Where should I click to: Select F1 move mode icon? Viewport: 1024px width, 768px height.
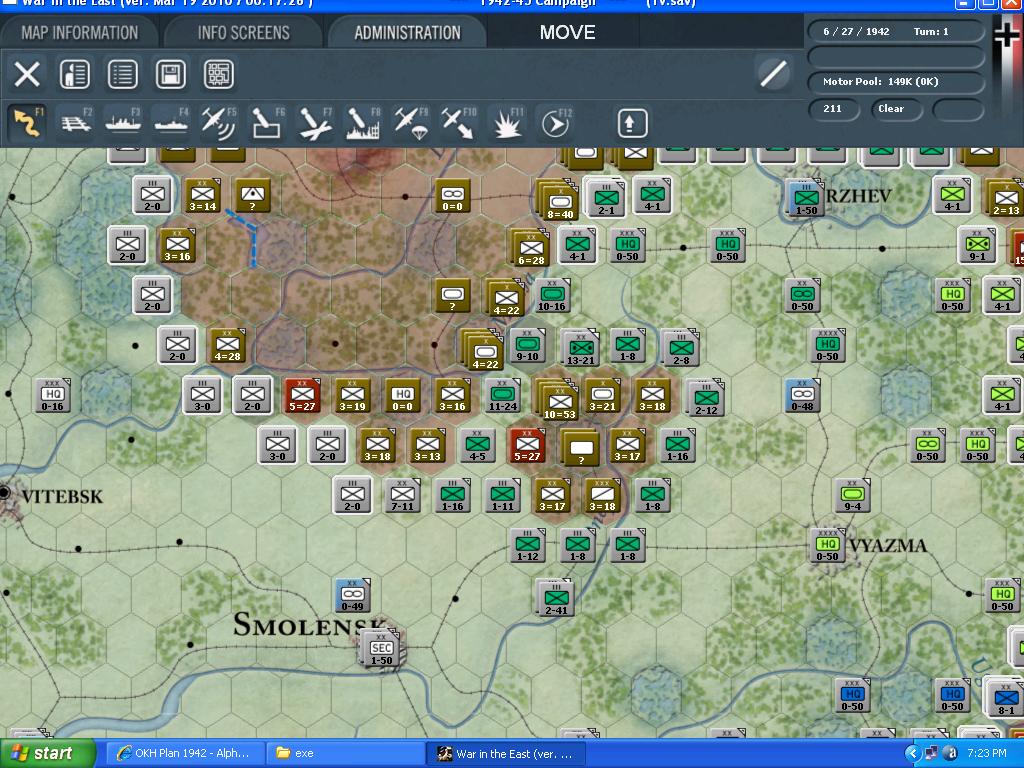coord(27,123)
